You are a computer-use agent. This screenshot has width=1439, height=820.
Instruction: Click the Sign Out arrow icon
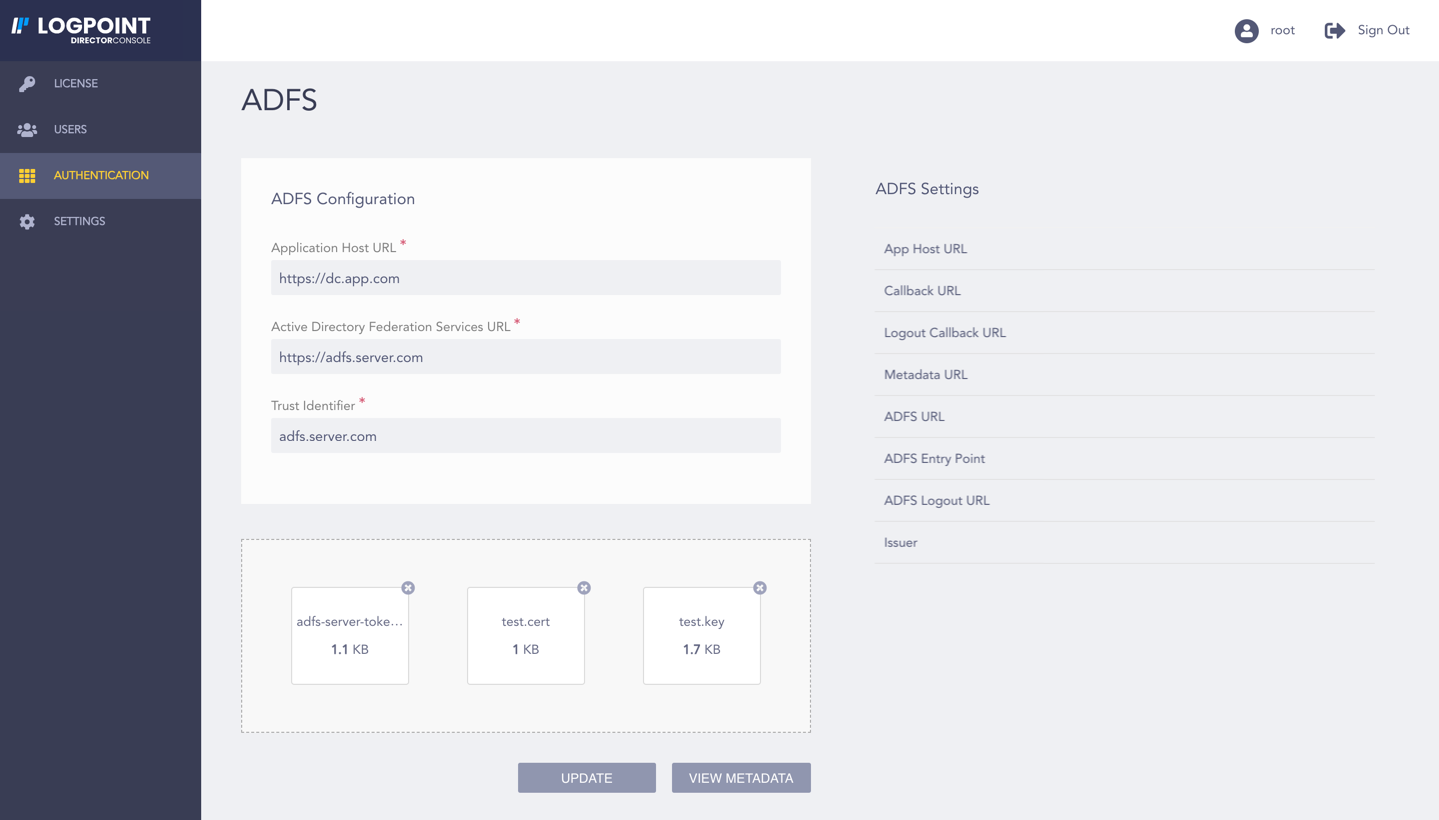[x=1334, y=30]
